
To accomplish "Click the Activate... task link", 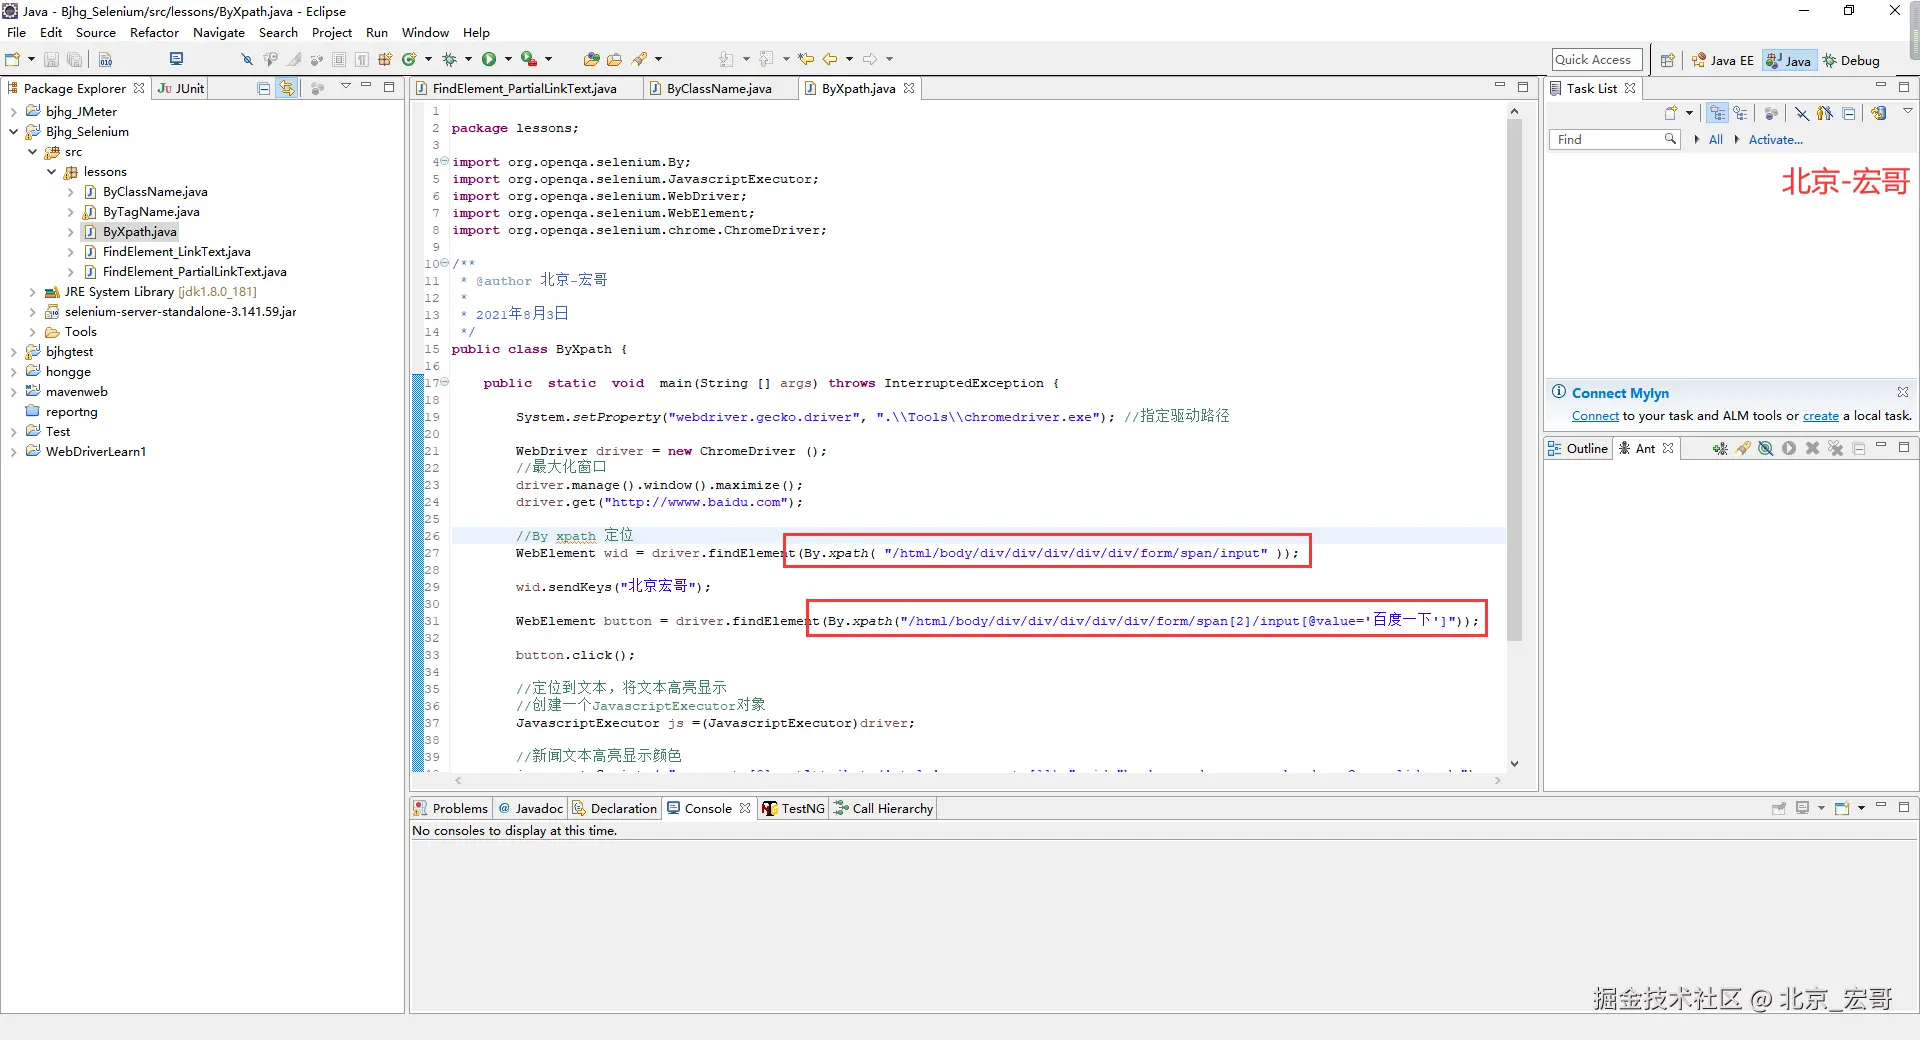I will pos(1775,140).
